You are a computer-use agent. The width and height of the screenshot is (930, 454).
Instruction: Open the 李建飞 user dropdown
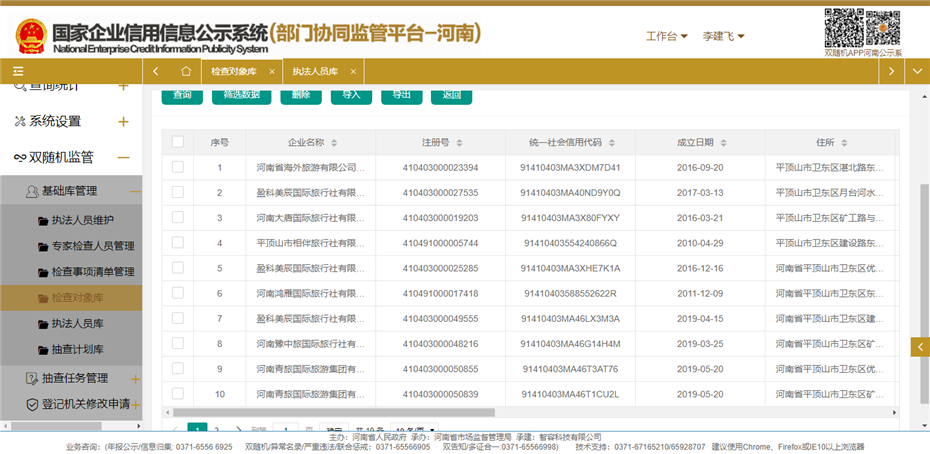click(724, 36)
